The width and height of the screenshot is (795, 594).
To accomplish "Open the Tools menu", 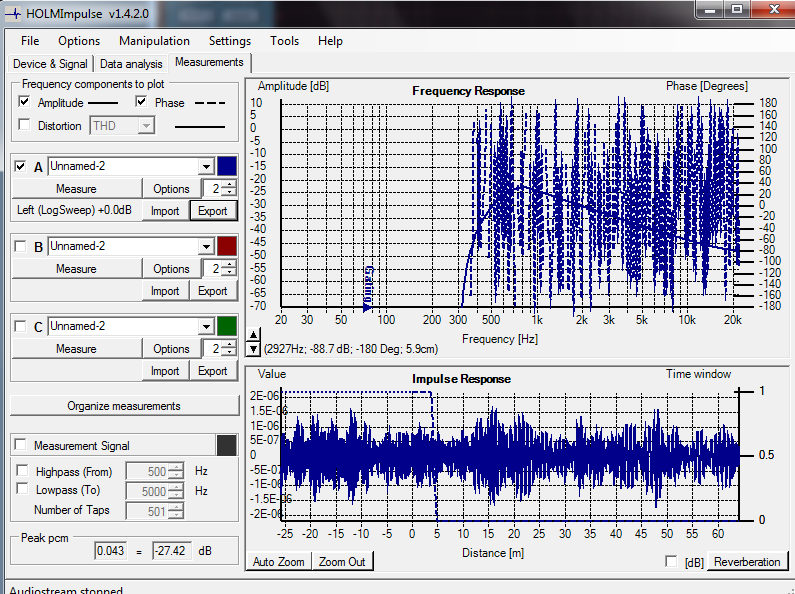I will click(x=284, y=41).
